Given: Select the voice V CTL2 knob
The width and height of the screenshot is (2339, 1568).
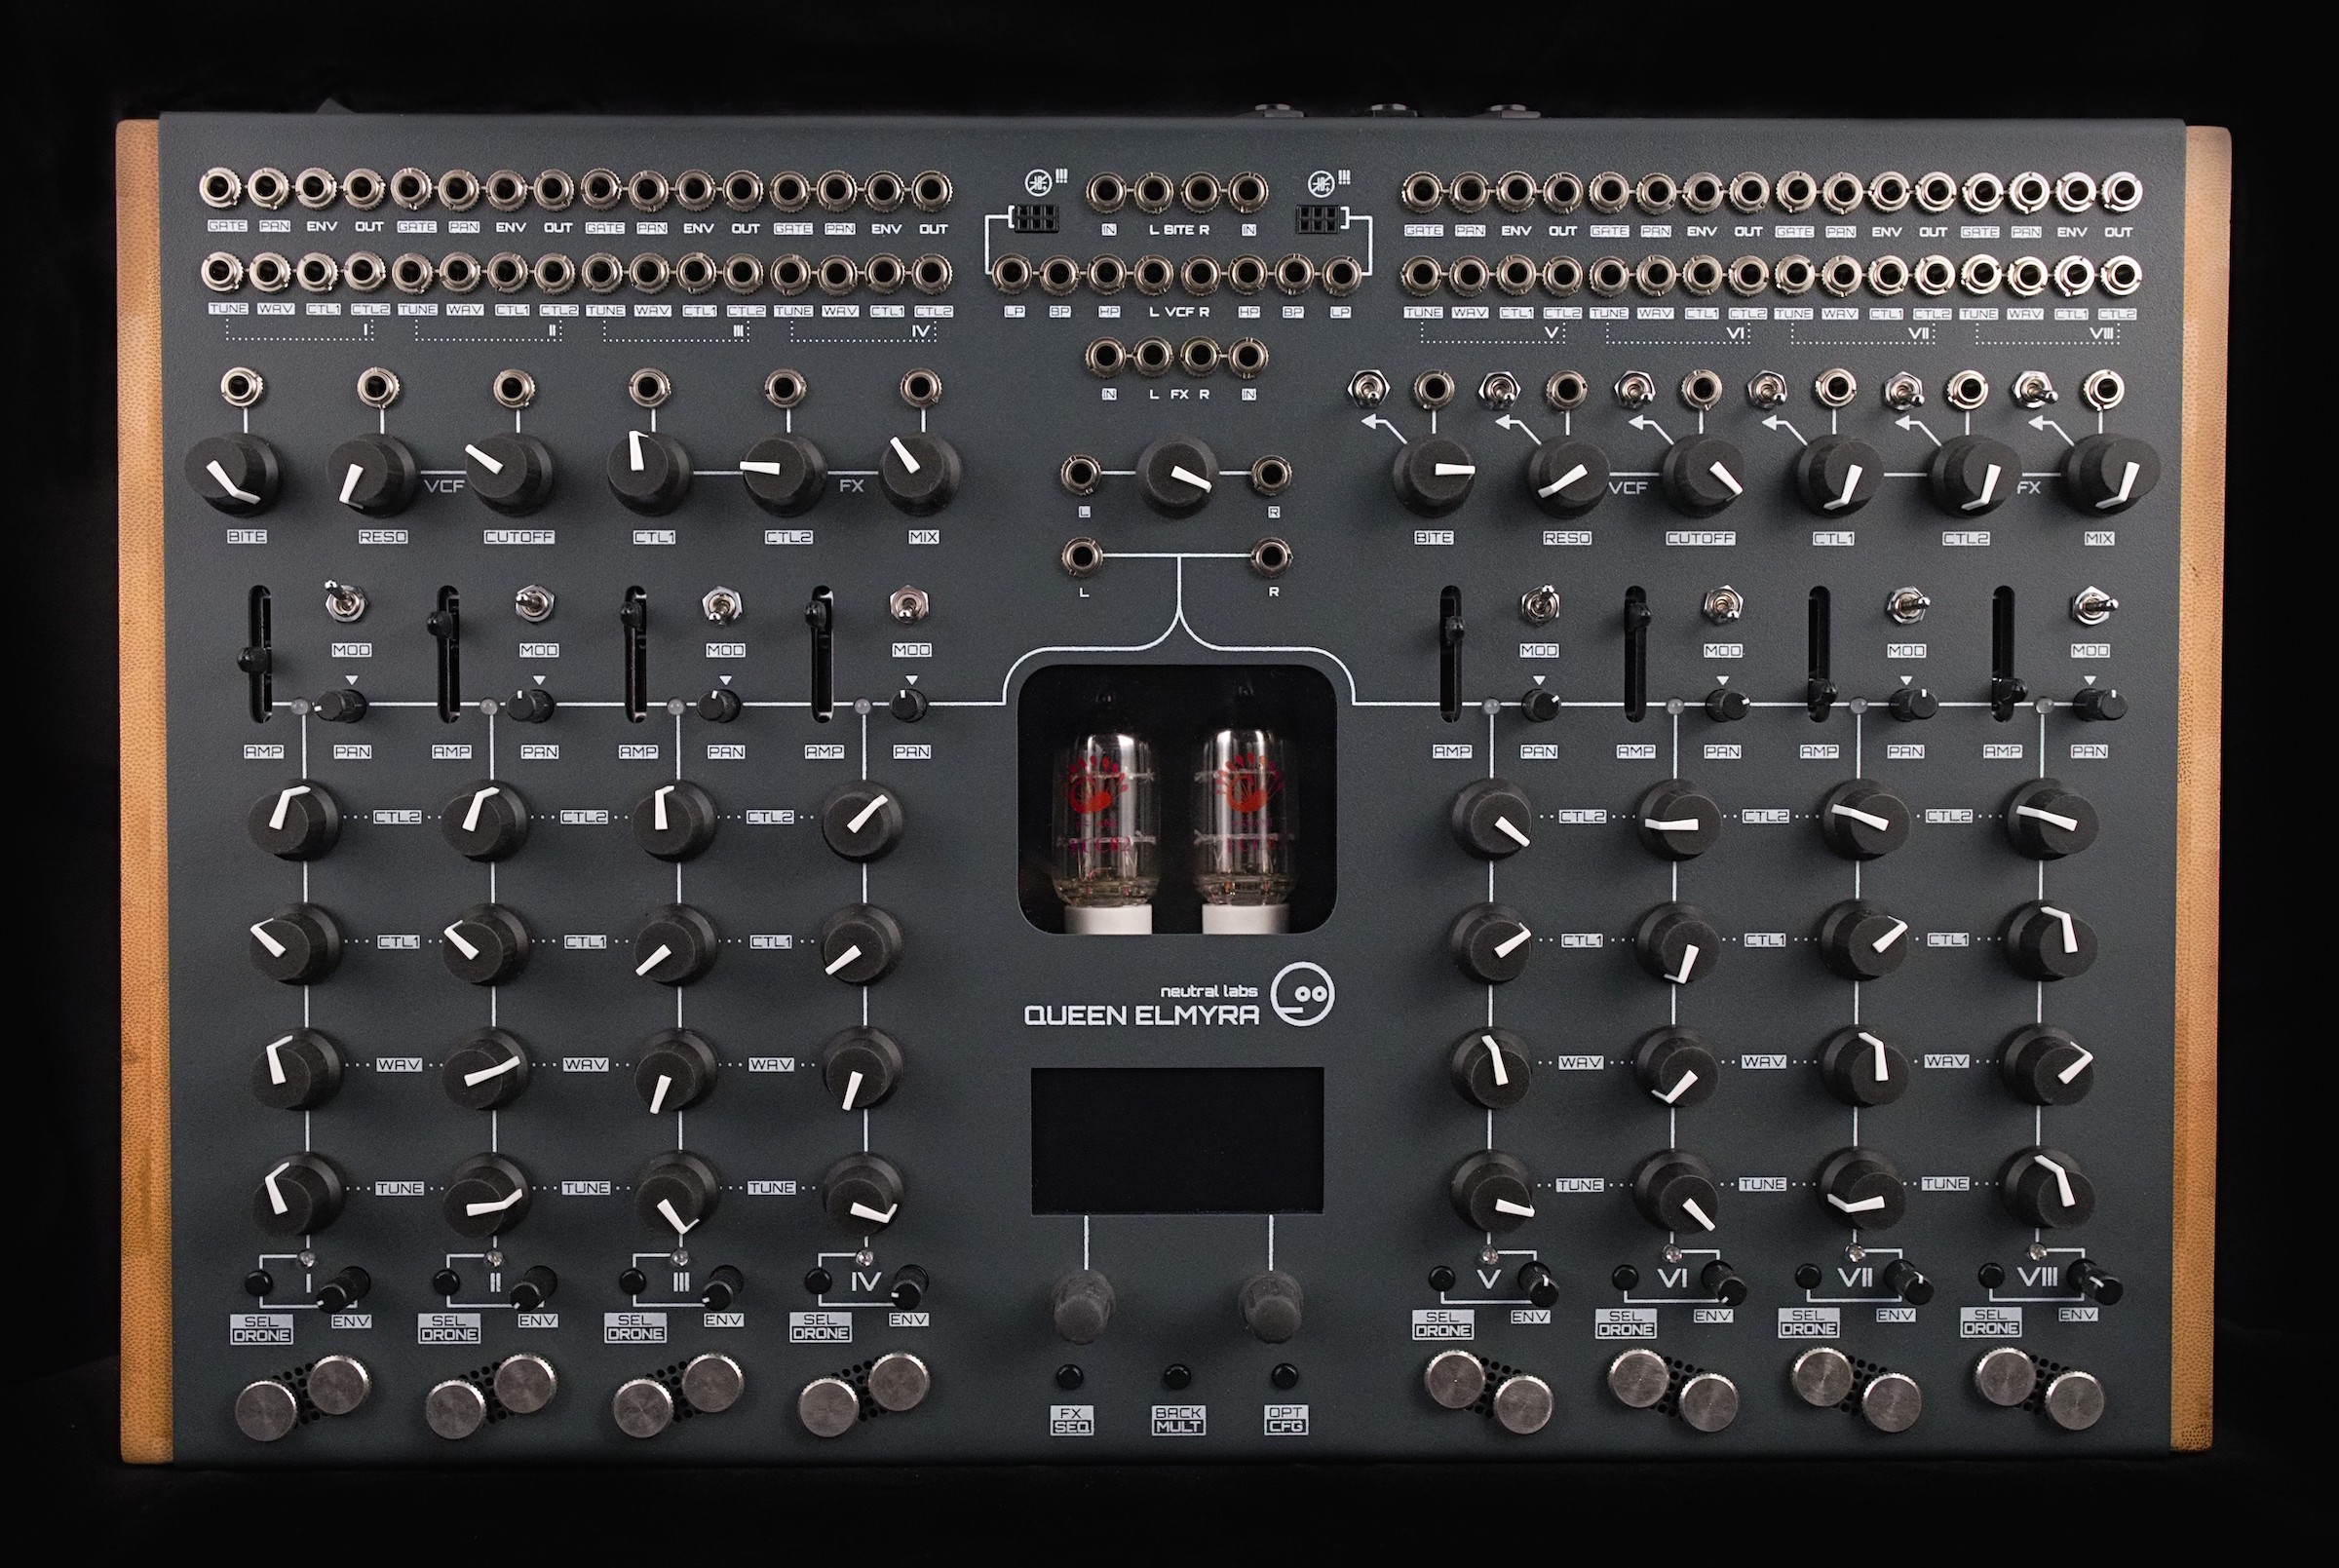Looking at the screenshot, I should point(1490,819).
